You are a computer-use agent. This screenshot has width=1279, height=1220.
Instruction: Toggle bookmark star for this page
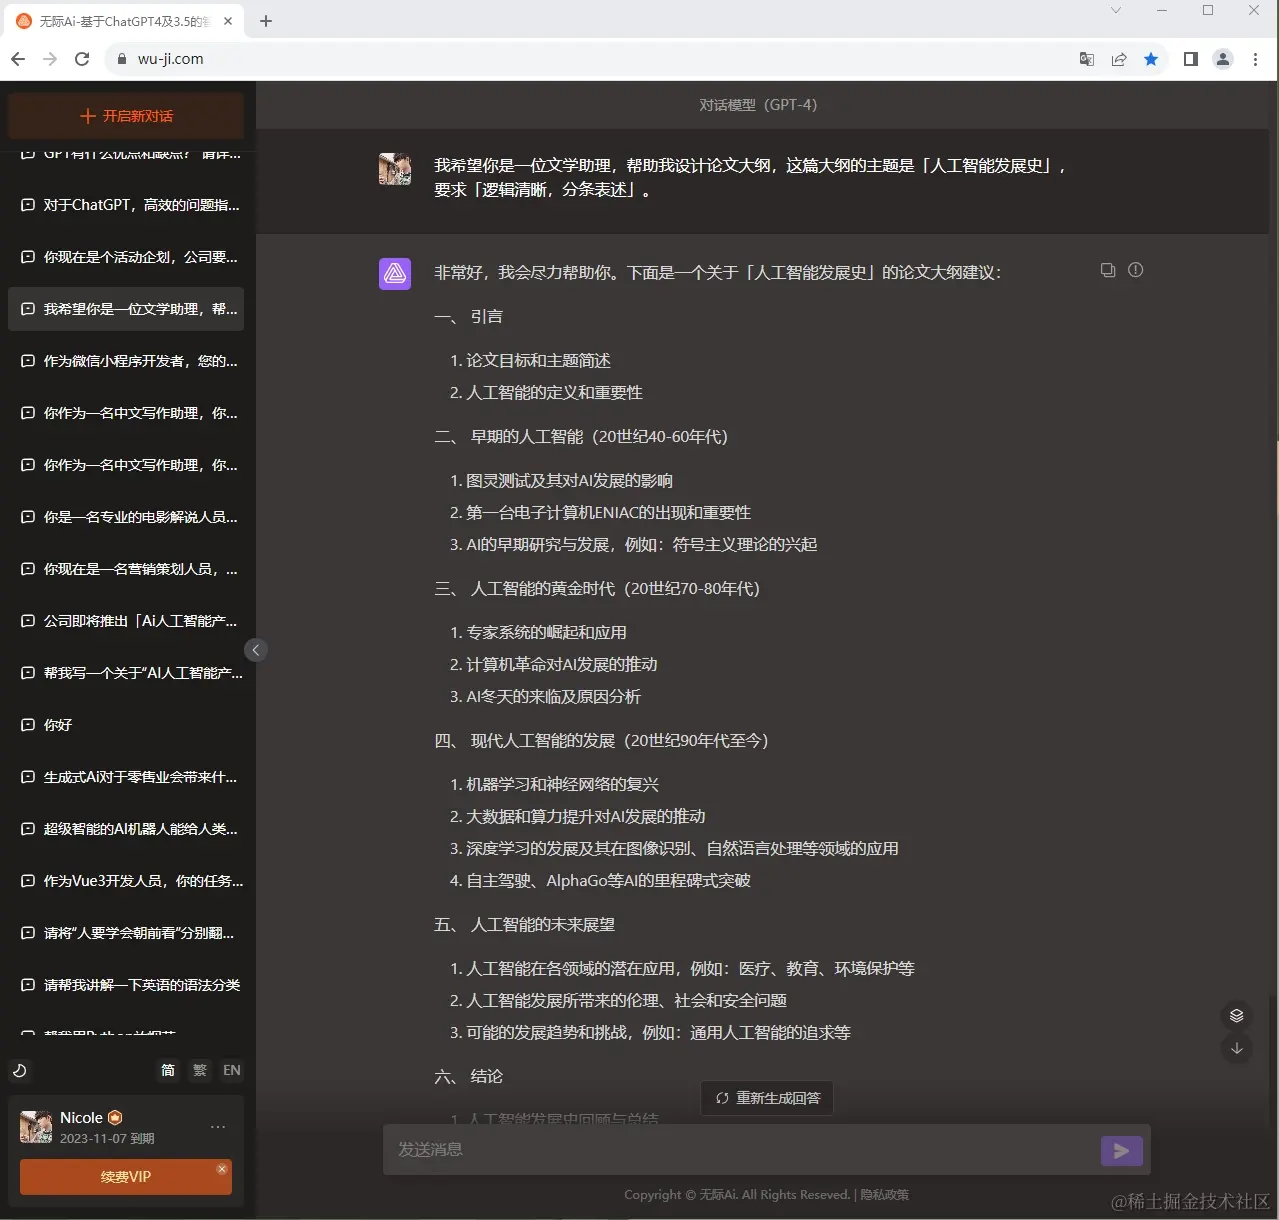[1151, 59]
